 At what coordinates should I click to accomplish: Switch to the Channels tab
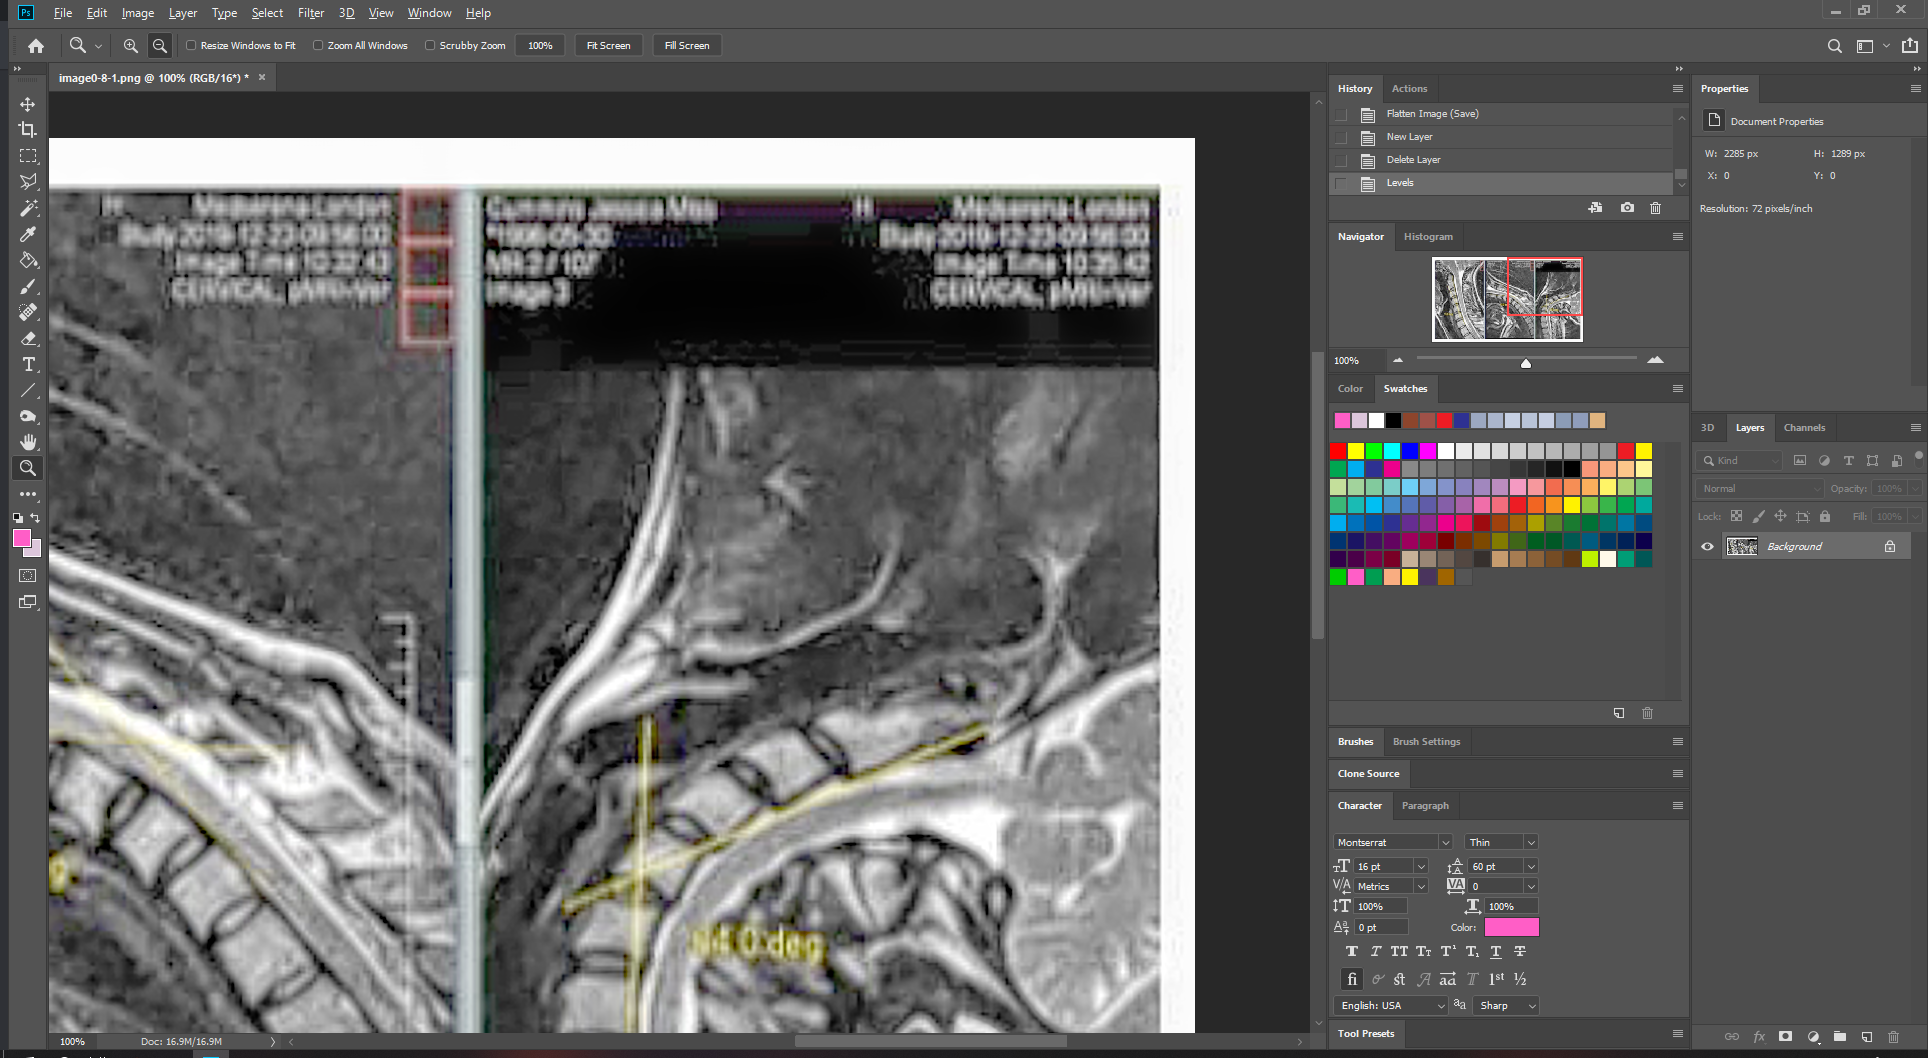[x=1804, y=428]
